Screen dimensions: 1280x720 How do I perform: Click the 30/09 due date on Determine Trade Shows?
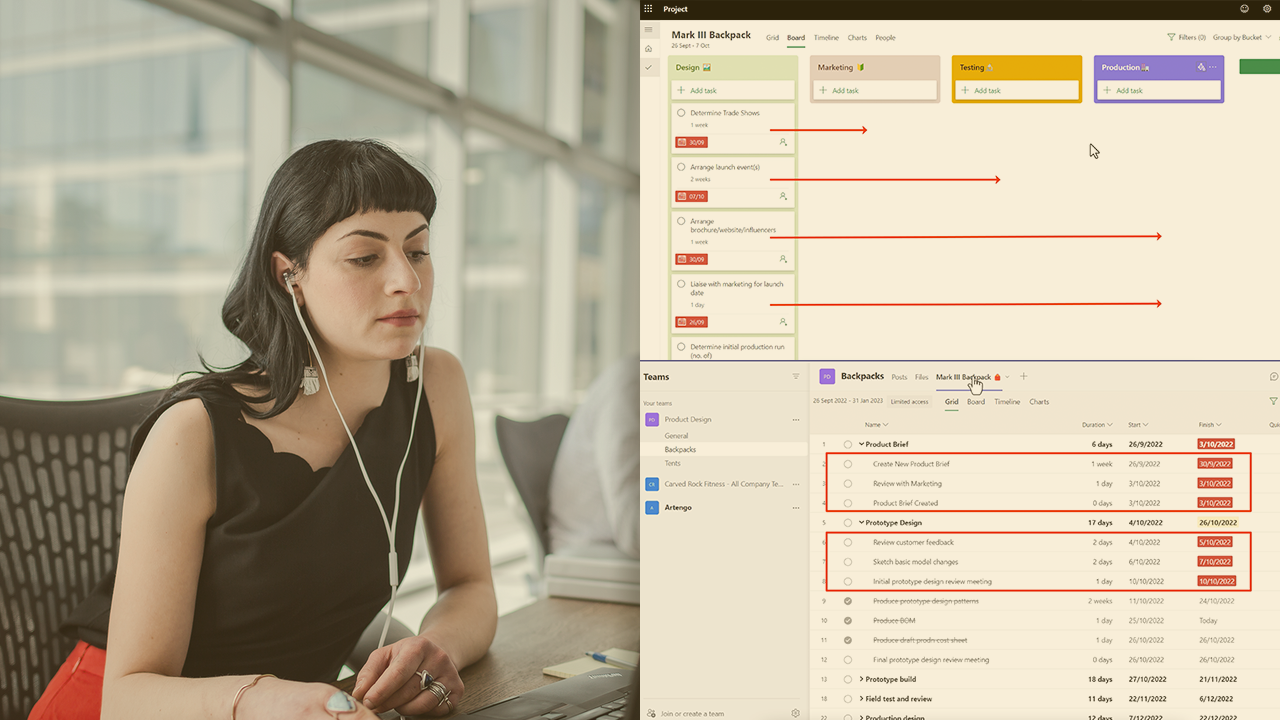pos(692,143)
